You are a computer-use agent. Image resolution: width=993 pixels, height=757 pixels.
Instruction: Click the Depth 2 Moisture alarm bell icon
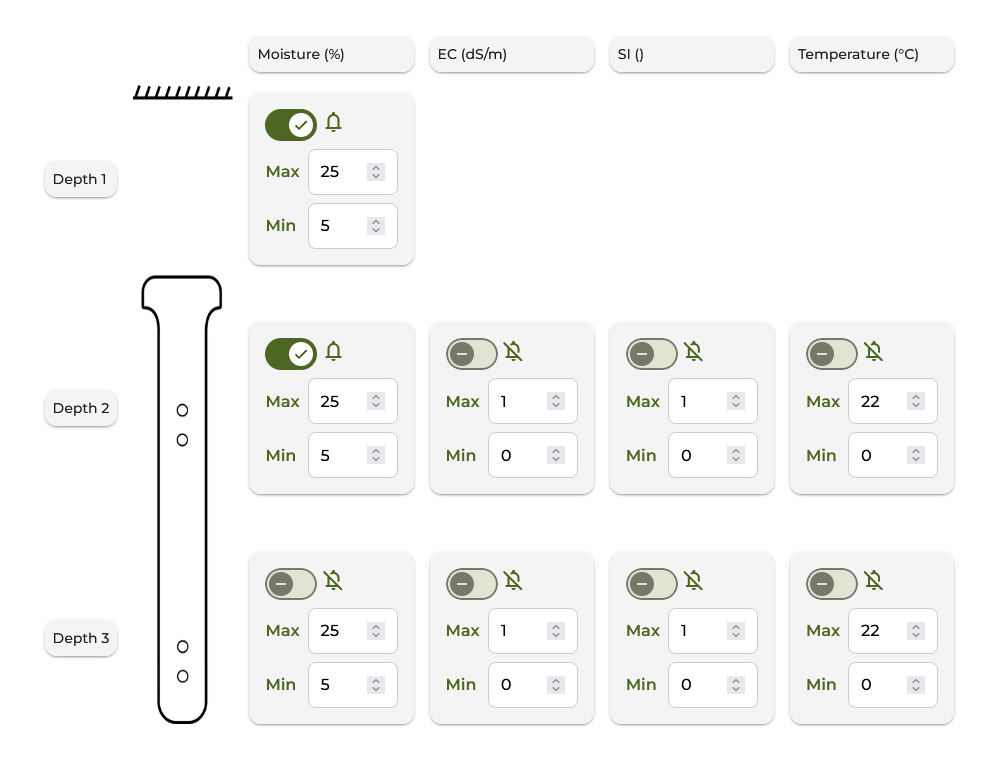point(334,352)
